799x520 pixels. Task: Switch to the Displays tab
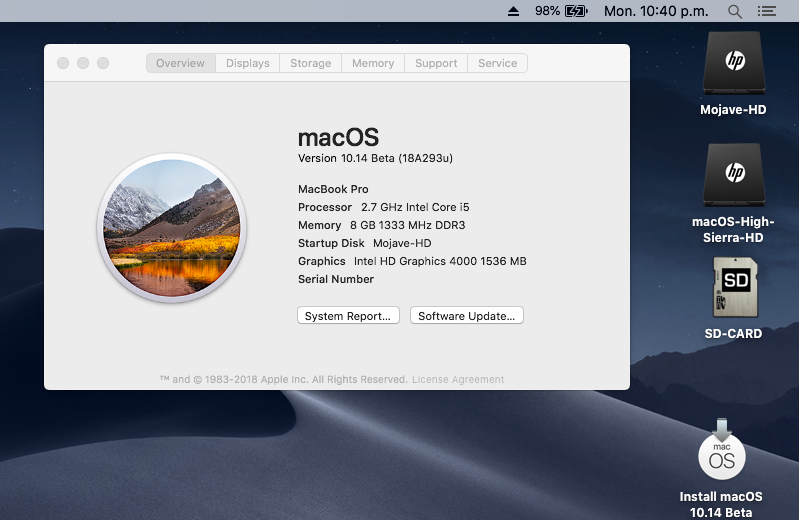(x=248, y=63)
